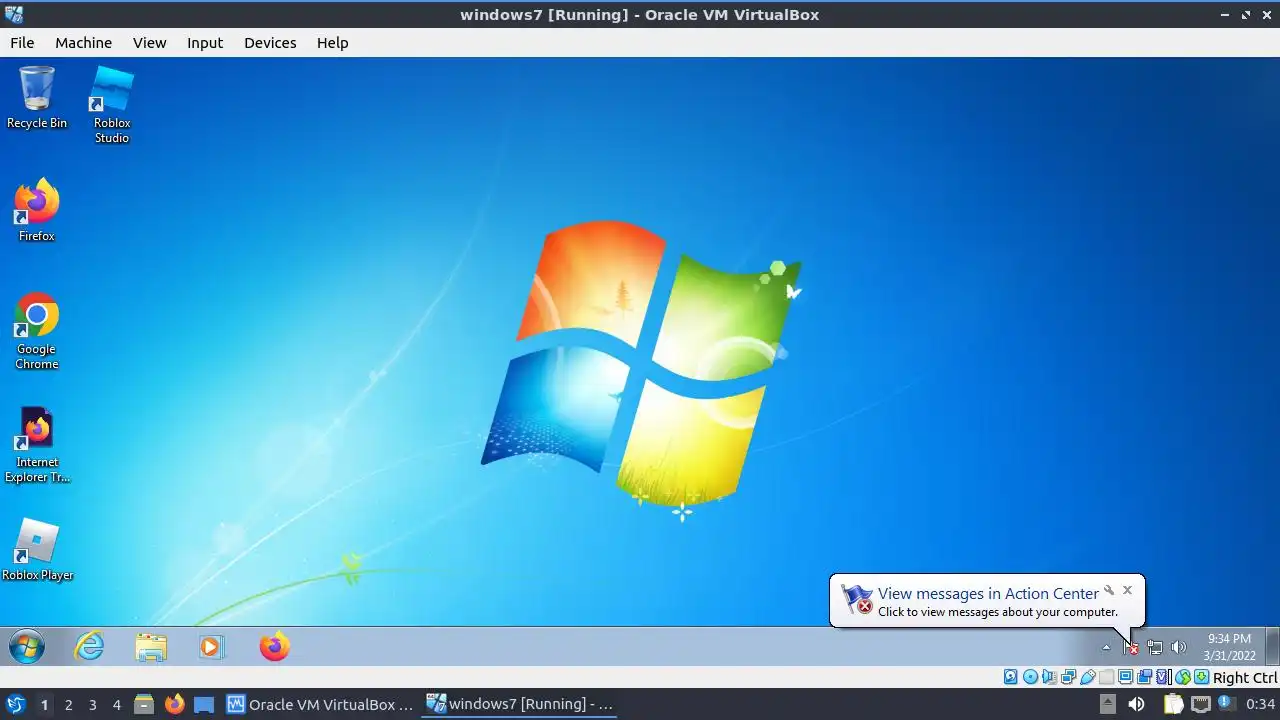Close the Action Center notification balloon
The width and height of the screenshot is (1280, 720).
1127,590
